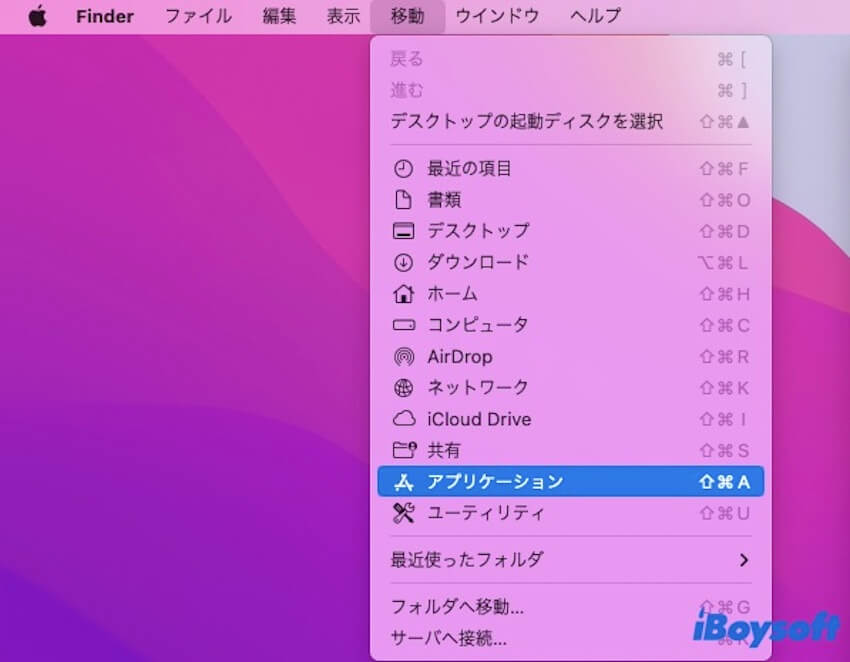This screenshot has width=850, height=662.
Task: Click the ⇧⌘K shortcut on ネットワーク row
Action: (x=724, y=388)
